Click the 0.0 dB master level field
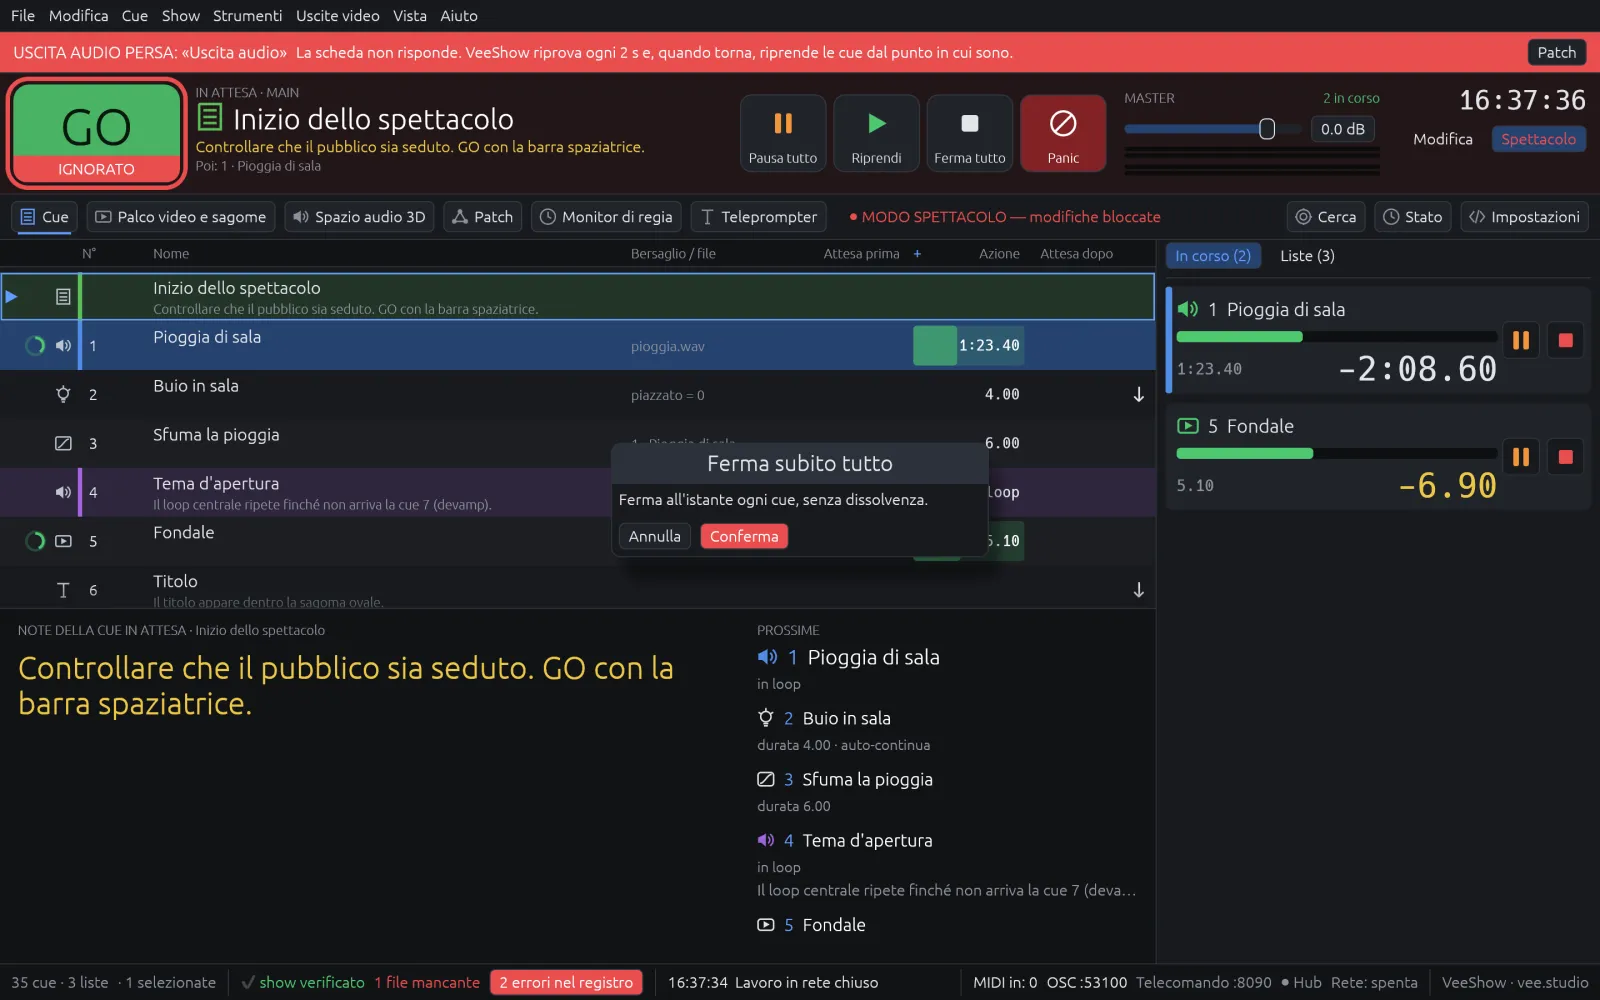Screen dimensions: 1600x1000 pyautogui.click(x=1342, y=129)
